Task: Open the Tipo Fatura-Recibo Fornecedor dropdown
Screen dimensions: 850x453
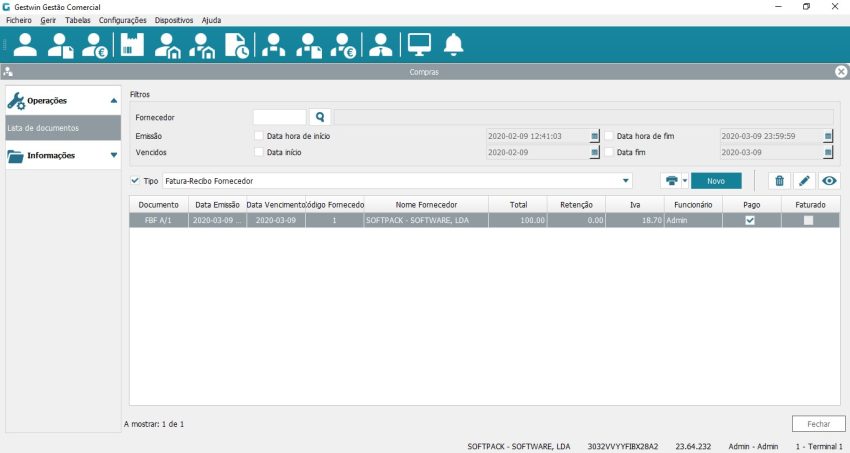Action: click(626, 181)
